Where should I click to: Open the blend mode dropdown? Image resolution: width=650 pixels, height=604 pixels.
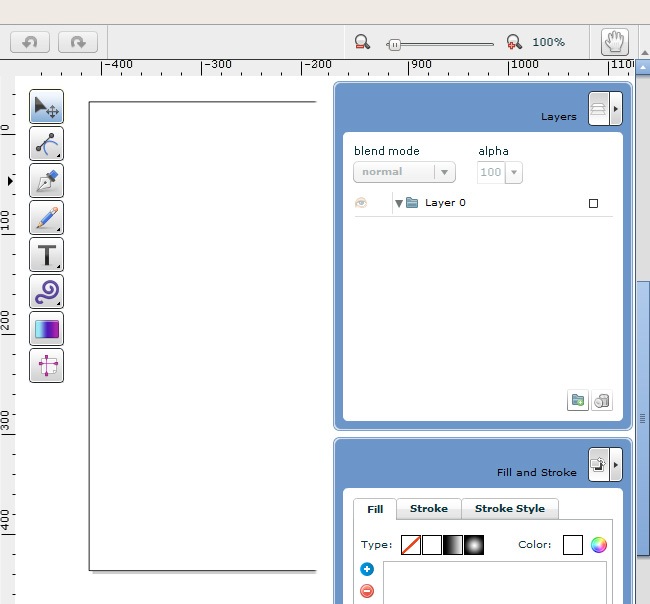pos(404,172)
